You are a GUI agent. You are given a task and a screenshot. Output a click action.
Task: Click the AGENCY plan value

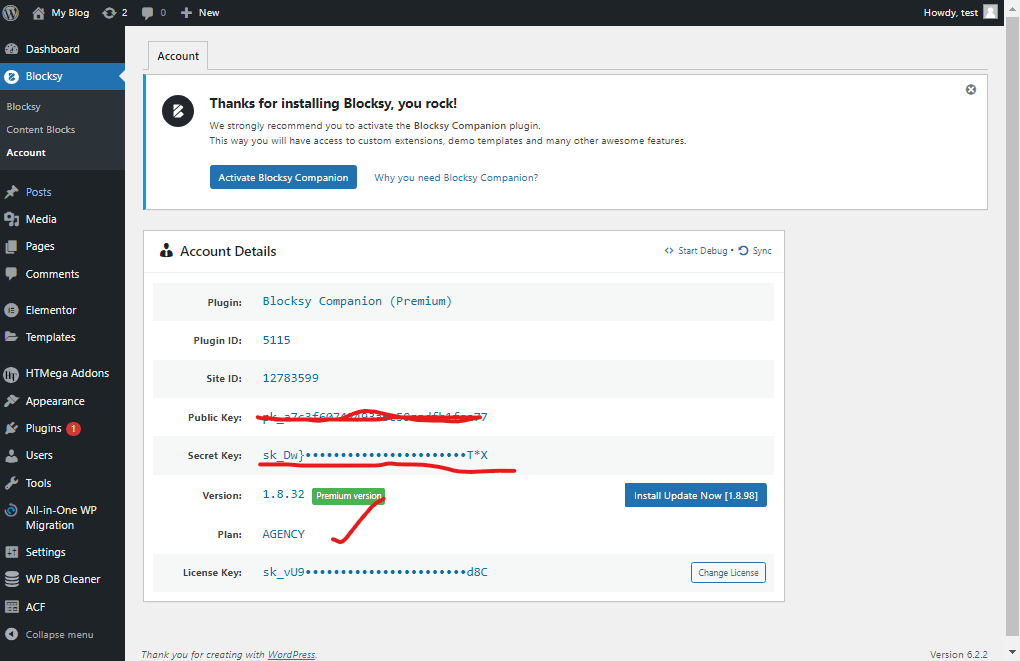pyautogui.click(x=284, y=534)
